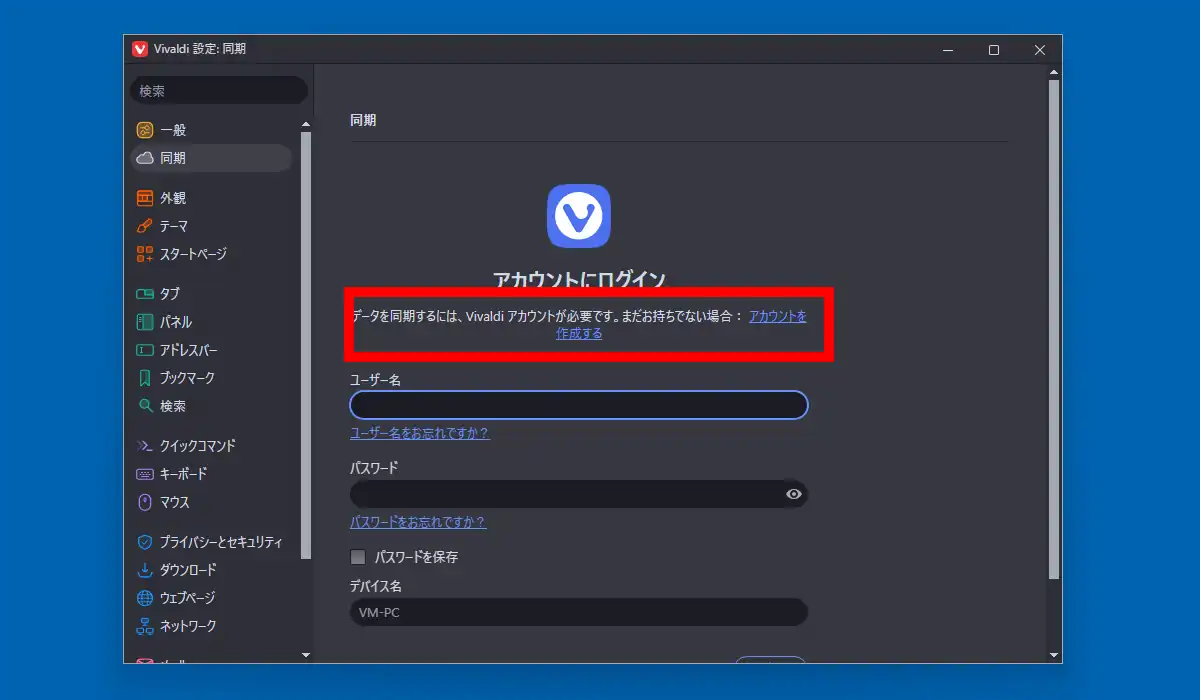The width and height of the screenshot is (1200, 700).
Task: Click the テーマ paintbrush icon
Action: click(145, 226)
